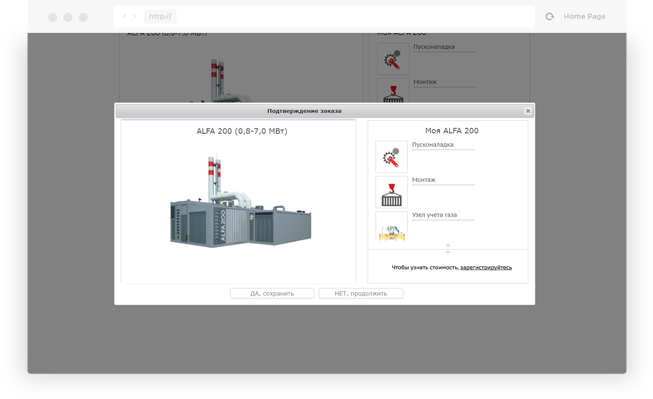Click the browser reload icon
653x399 pixels.
(x=550, y=17)
